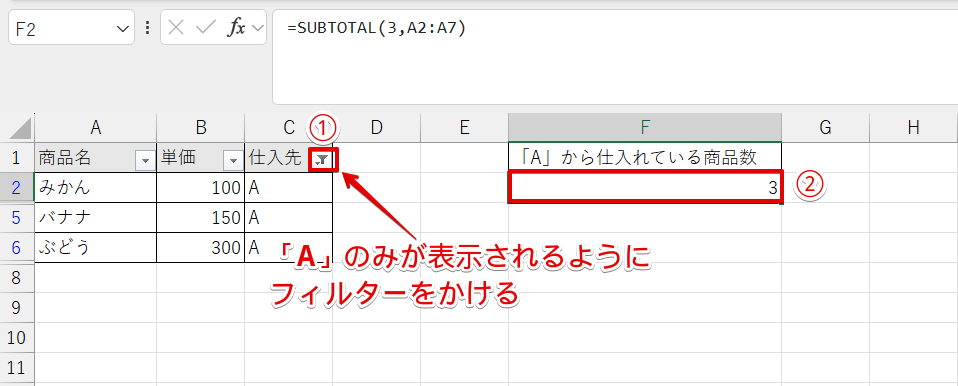Select row 2 header
Image resolution: width=958 pixels, height=386 pixels.
17,188
